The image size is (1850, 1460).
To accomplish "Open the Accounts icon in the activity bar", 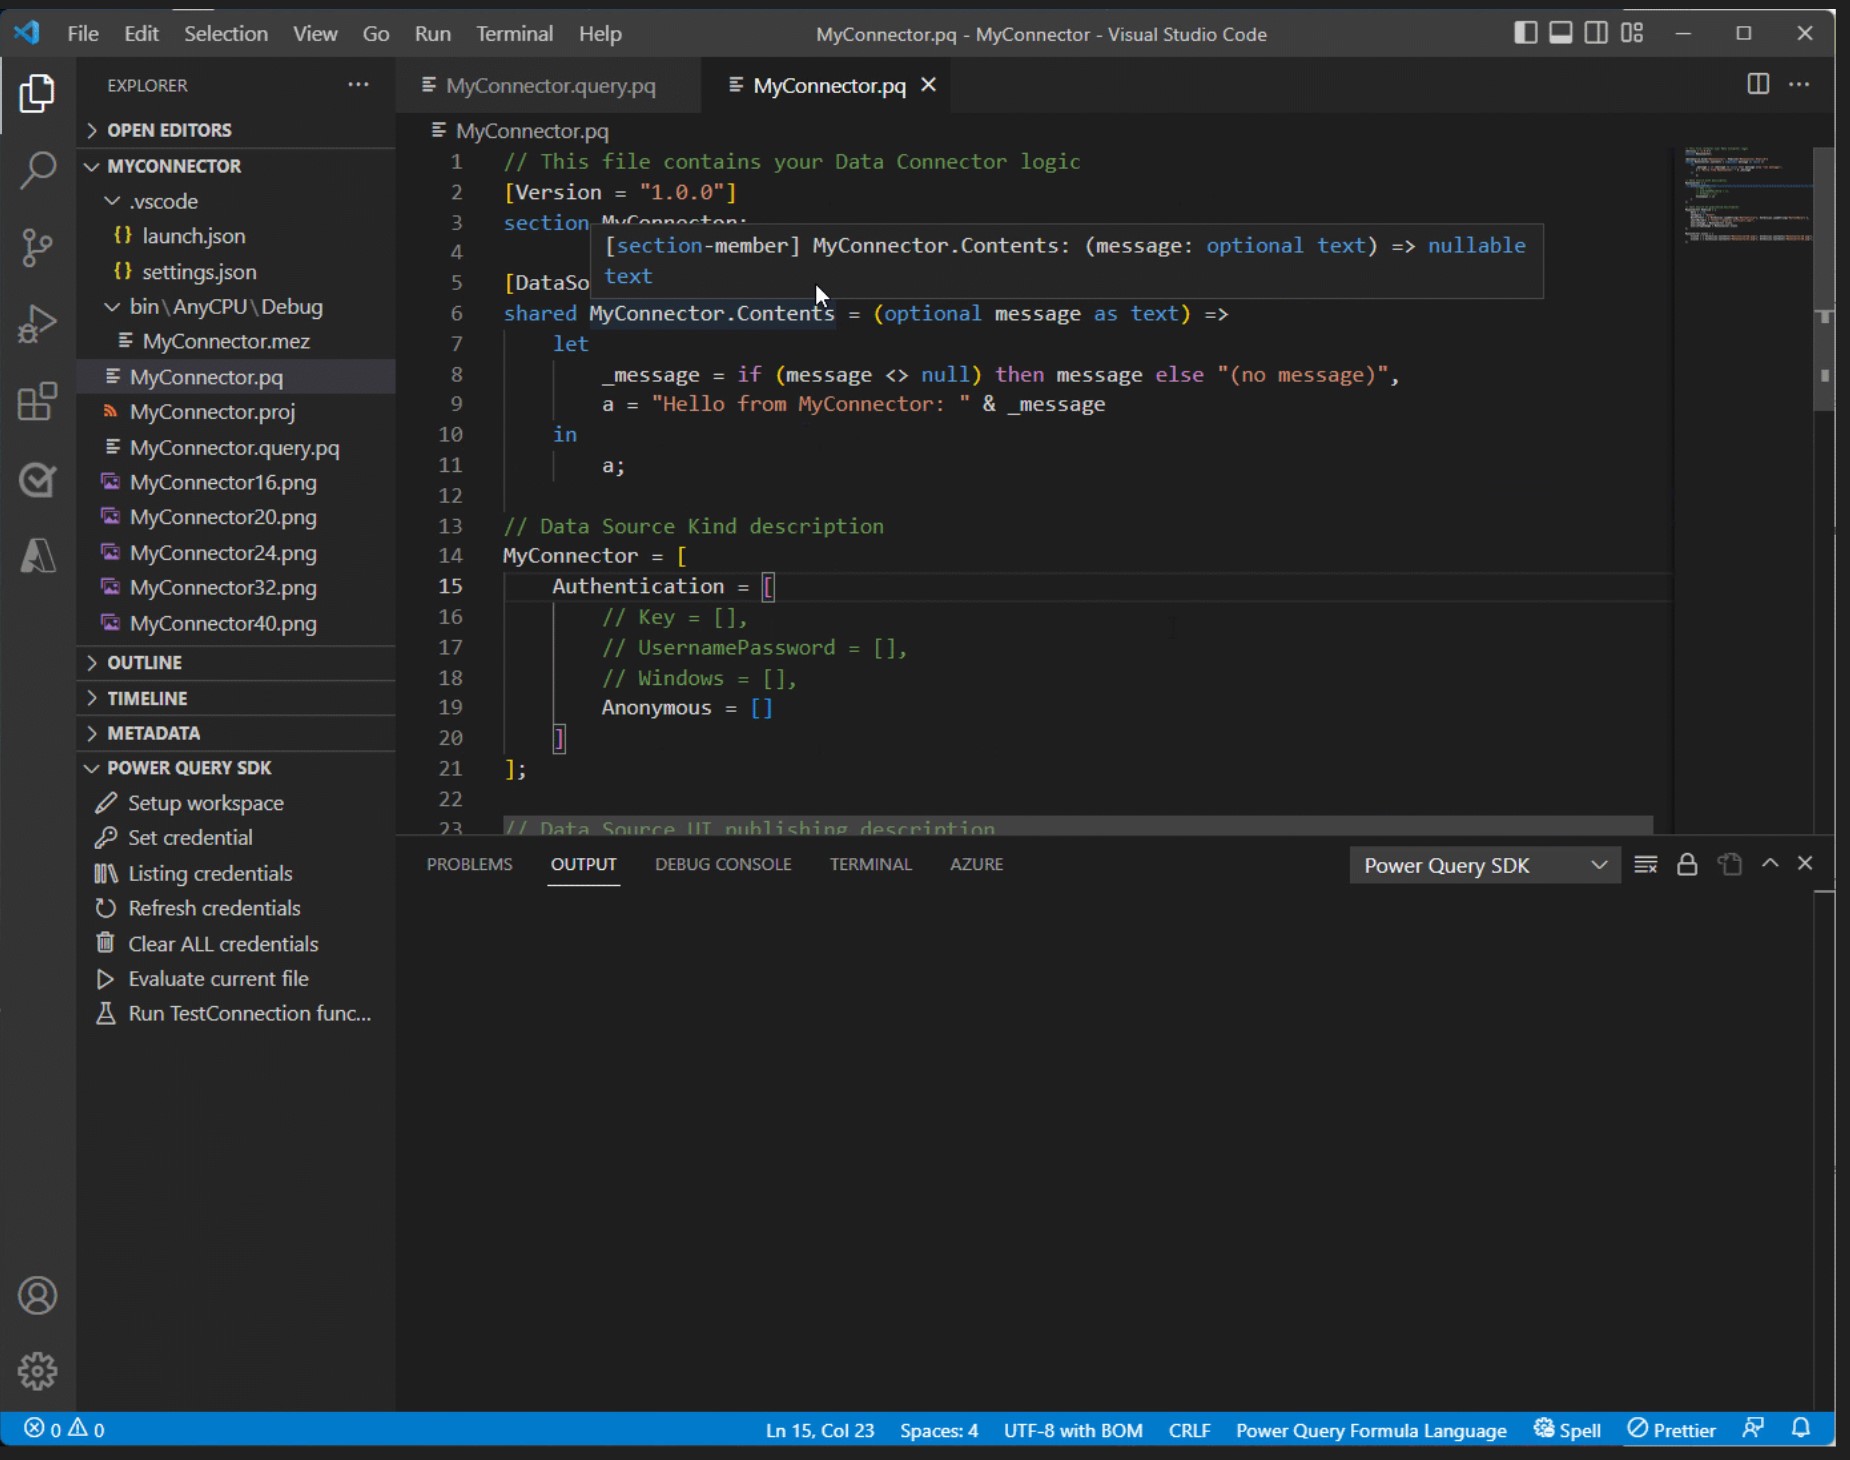I will coord(37,1295).
